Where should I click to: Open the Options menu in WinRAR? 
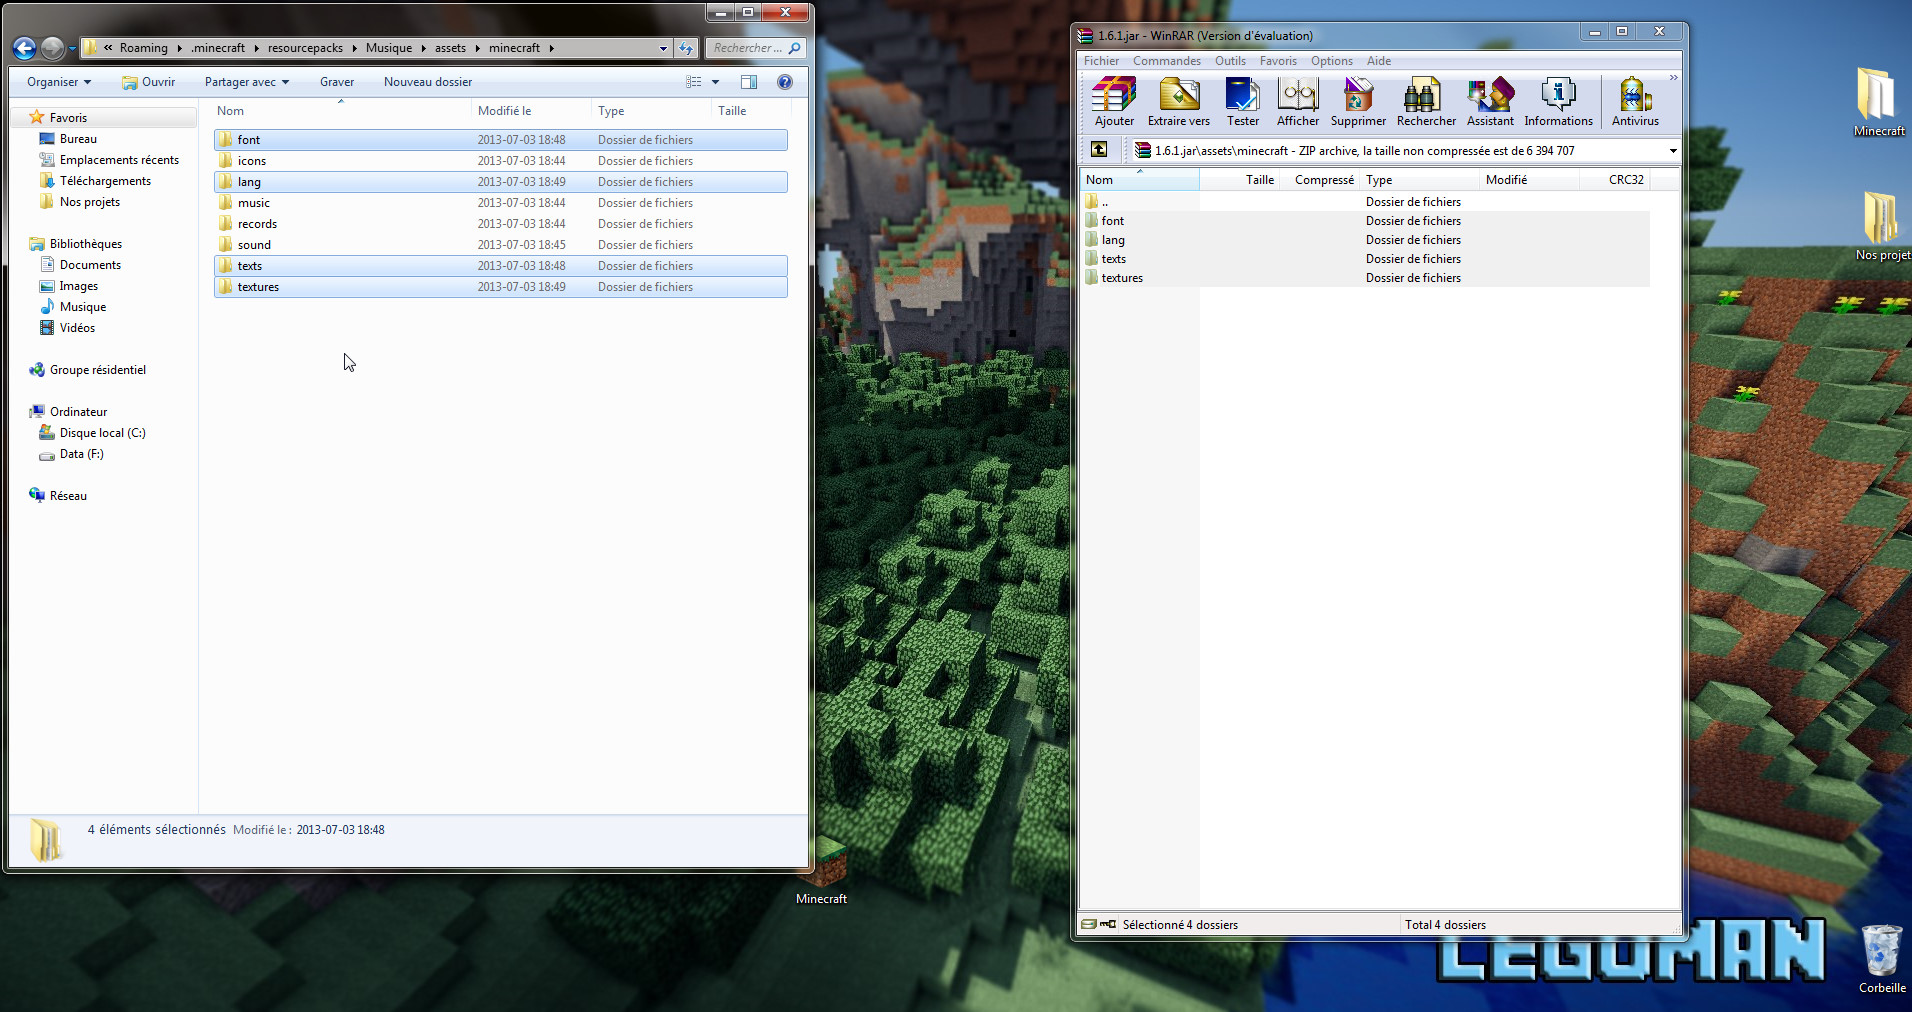[1332, 61]
